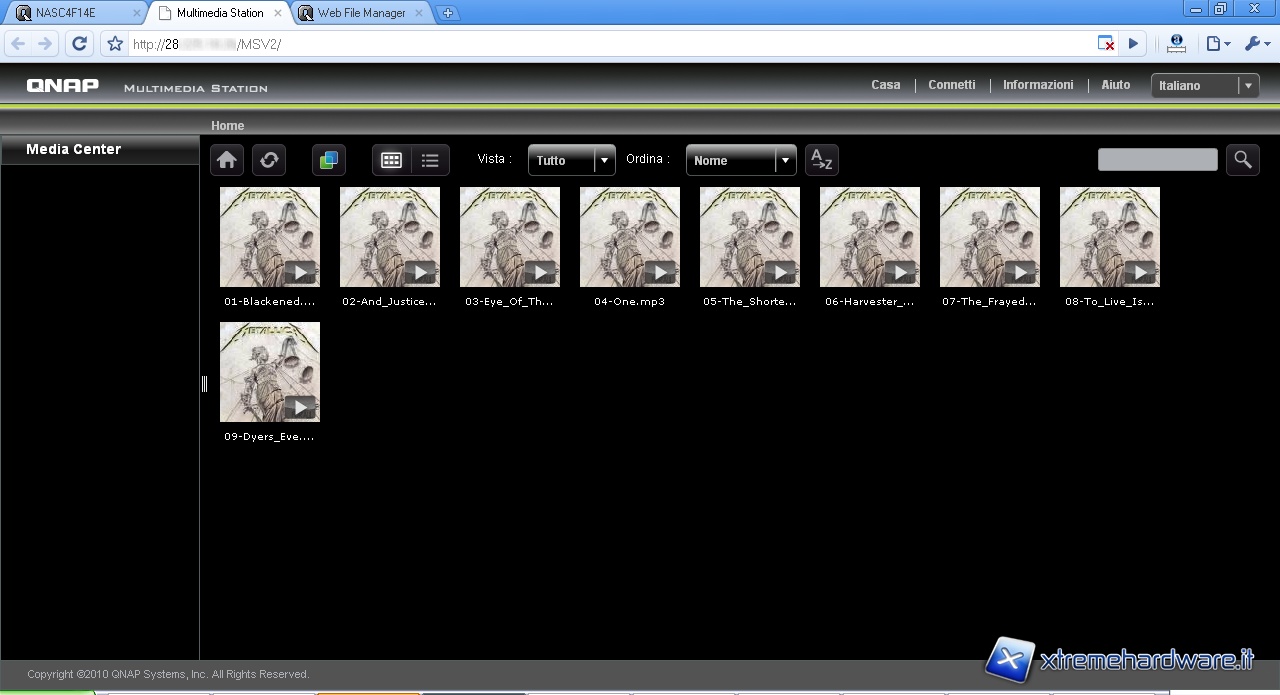Image resolution: width=1280 pixels, height=695 pixels.
Task: Open the Informazioni link
Action: [1038, 85]
